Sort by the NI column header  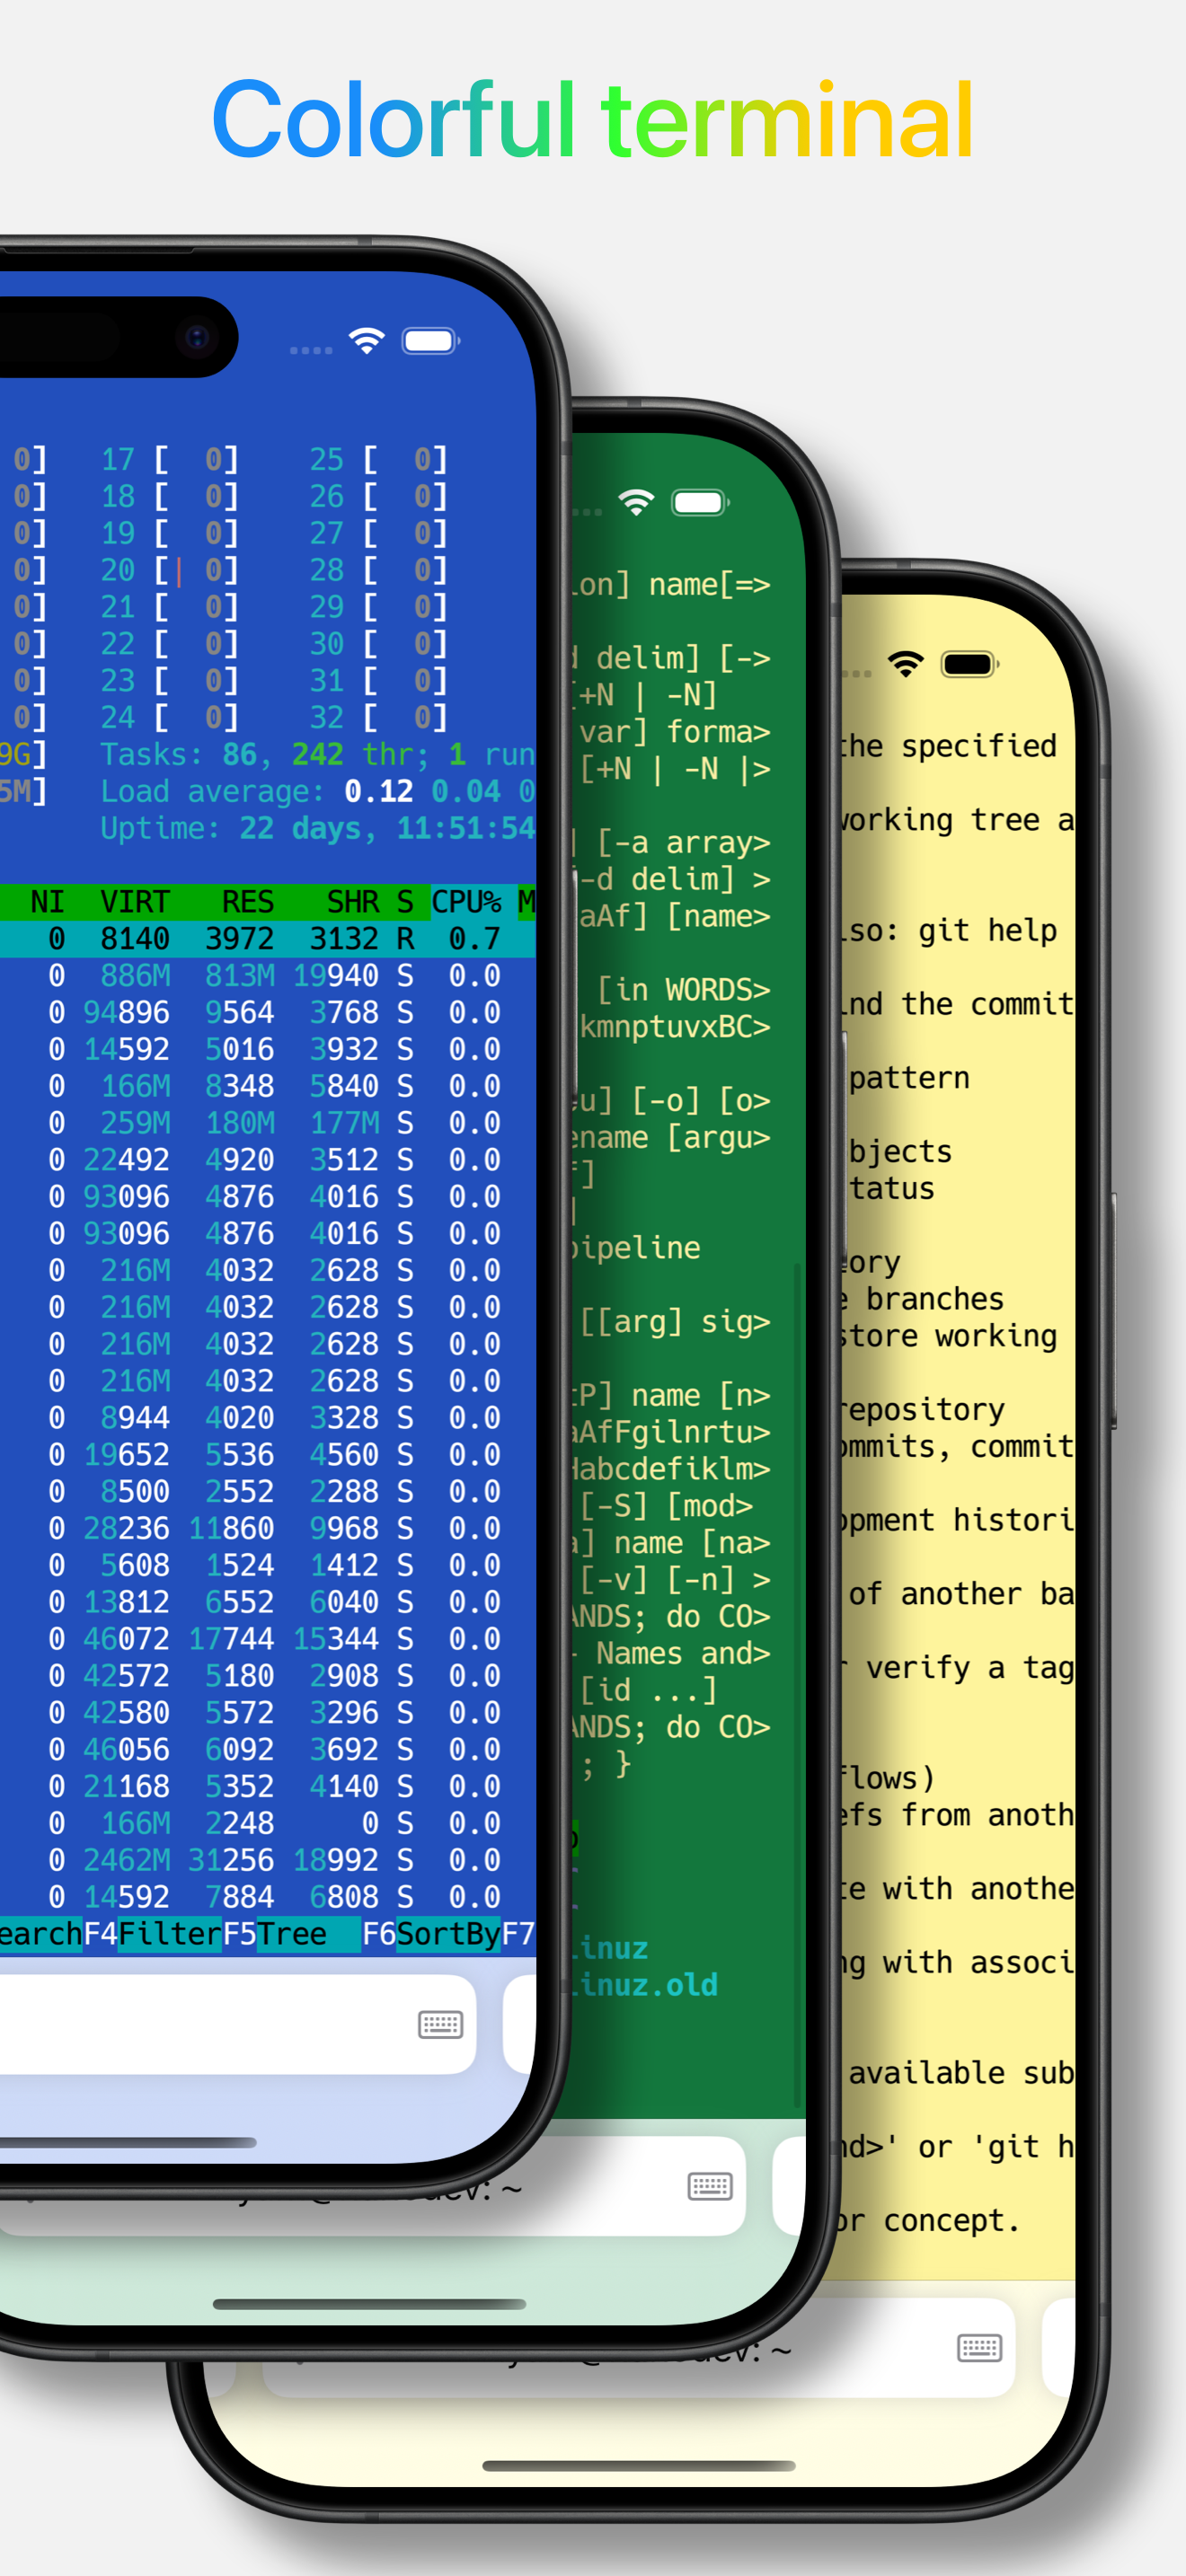click(47, 902)
